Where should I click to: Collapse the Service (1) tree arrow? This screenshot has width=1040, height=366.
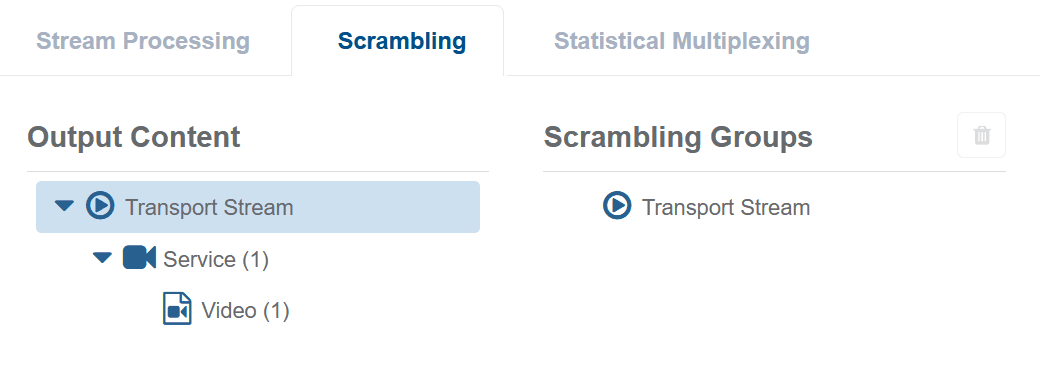102,257
